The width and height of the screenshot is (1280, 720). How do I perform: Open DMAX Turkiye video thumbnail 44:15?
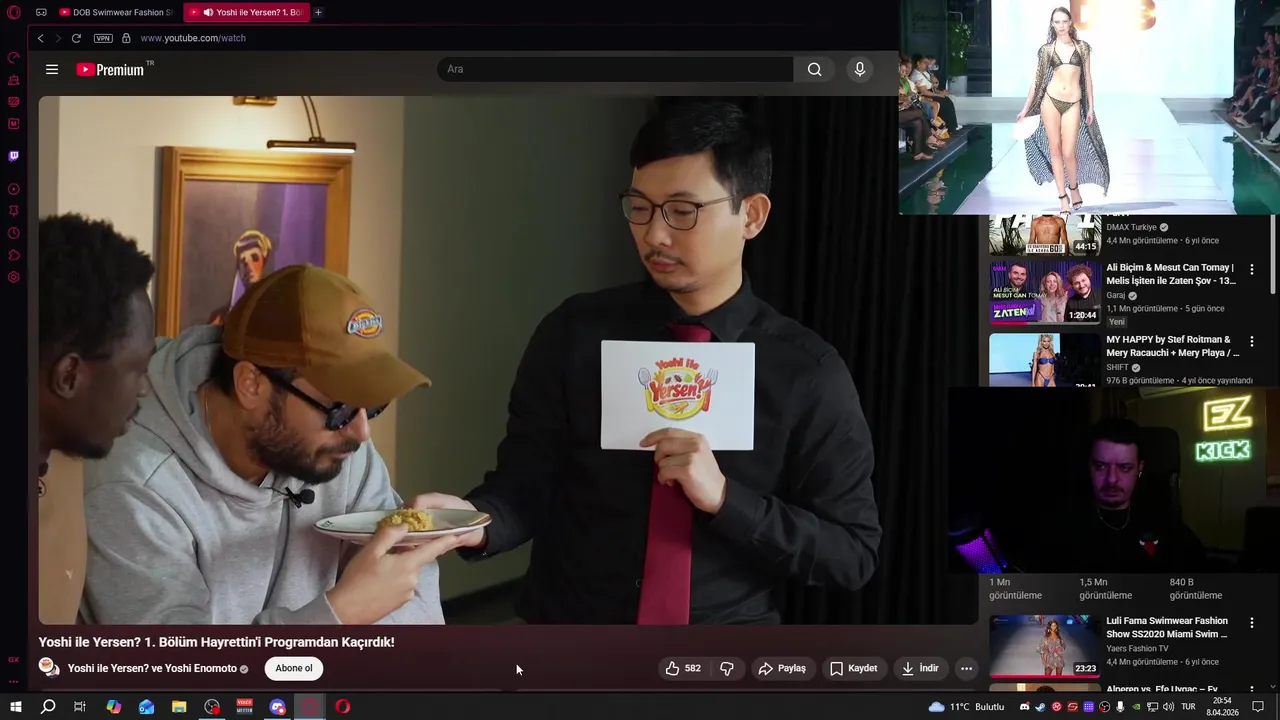(x=1044, y=234)
